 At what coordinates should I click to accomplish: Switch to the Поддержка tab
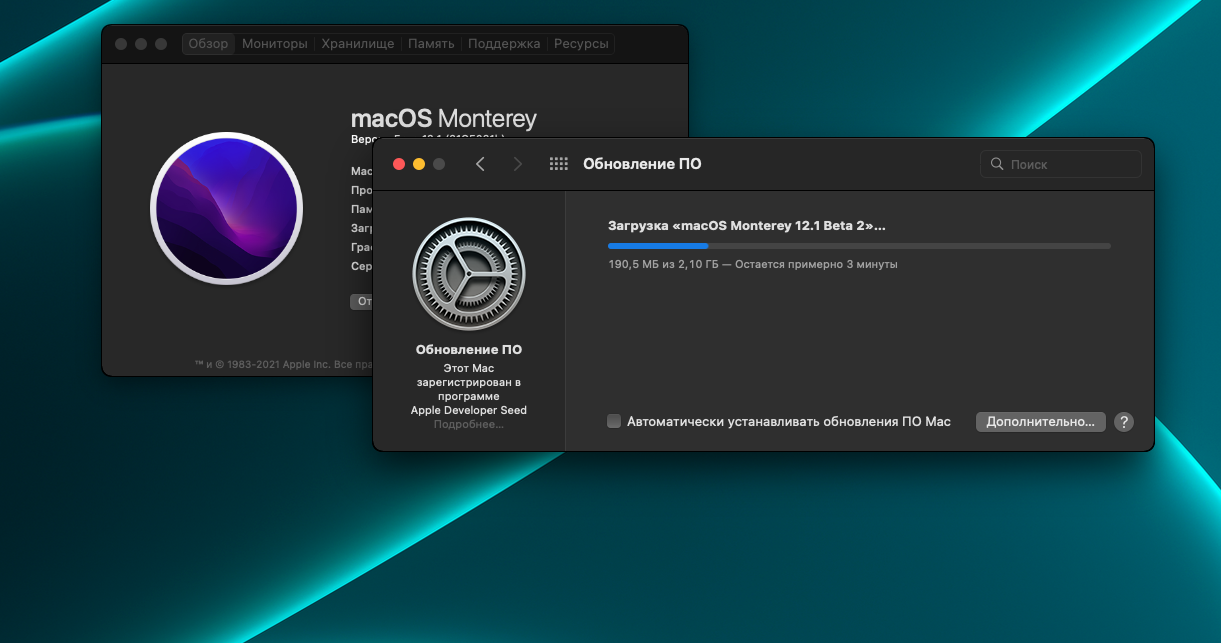(x=504, y=44)
